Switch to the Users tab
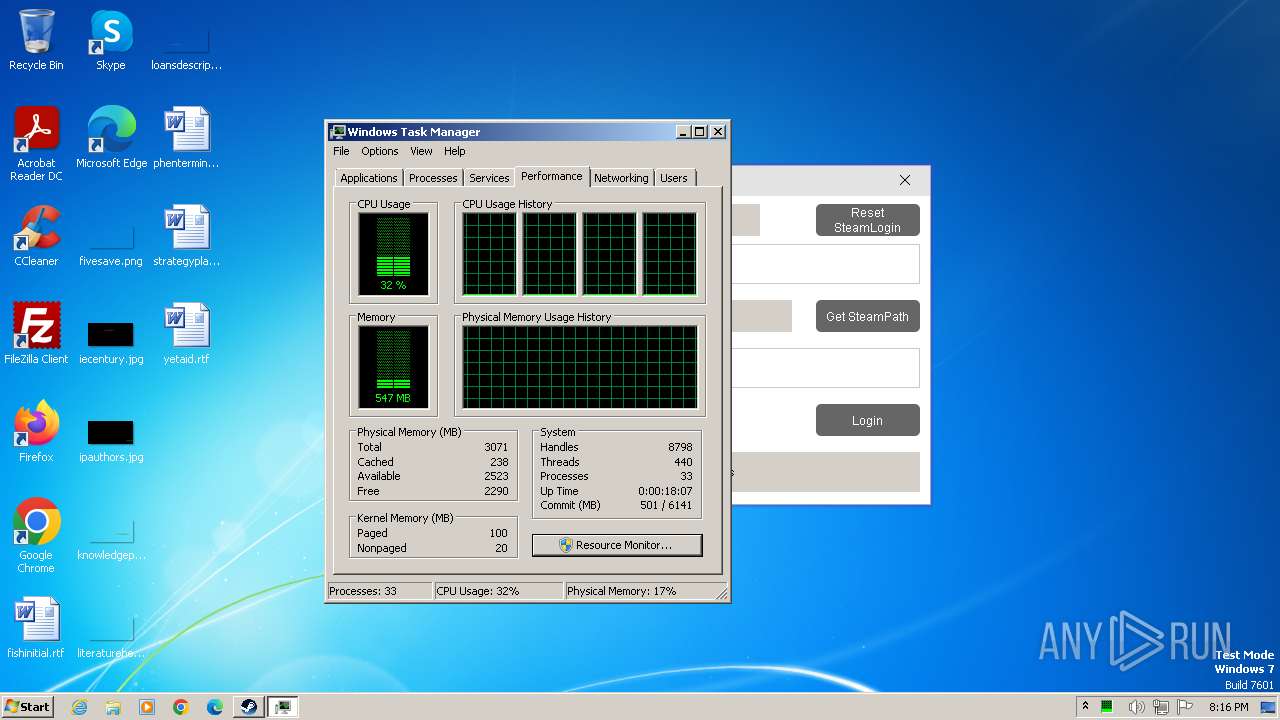Viewport: 1280px width, 720px height. pos(674,178)
